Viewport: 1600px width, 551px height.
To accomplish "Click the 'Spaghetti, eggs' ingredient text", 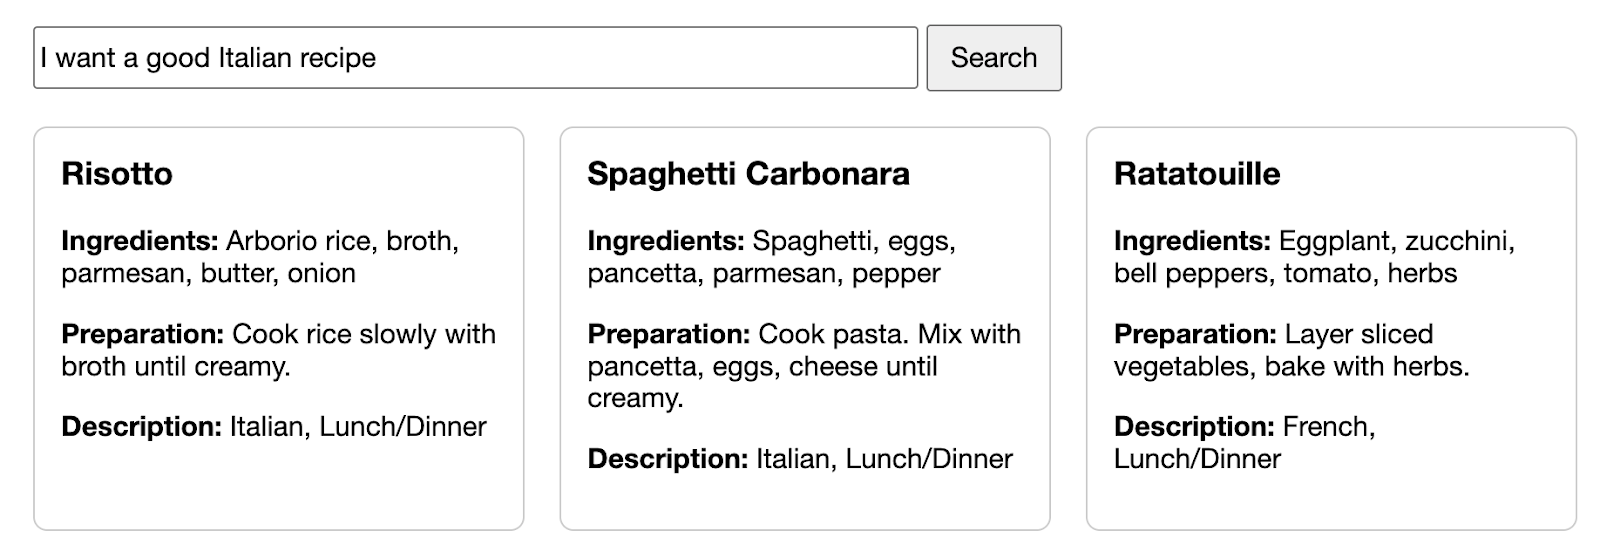I will pos(854,241).
